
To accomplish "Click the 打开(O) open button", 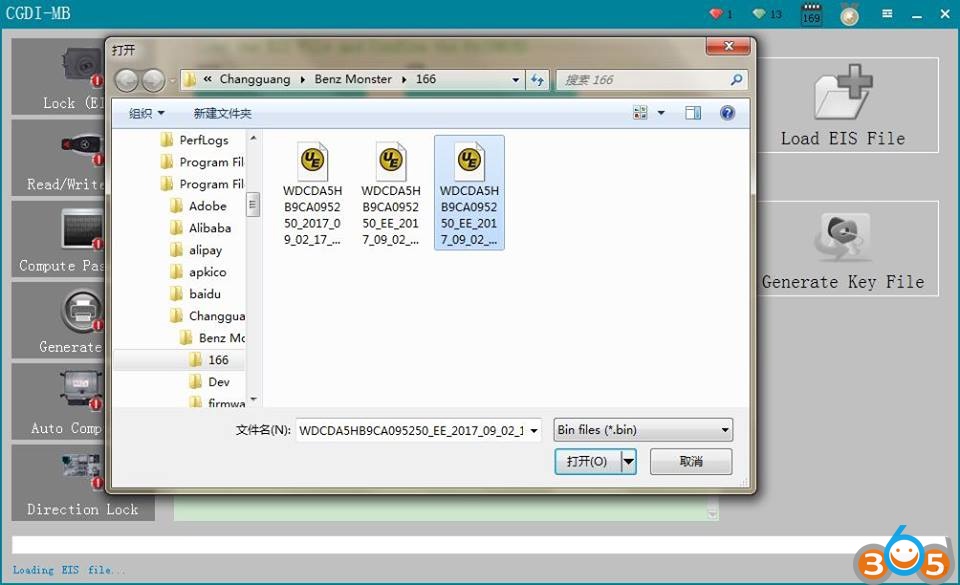I will coord(587,461).
